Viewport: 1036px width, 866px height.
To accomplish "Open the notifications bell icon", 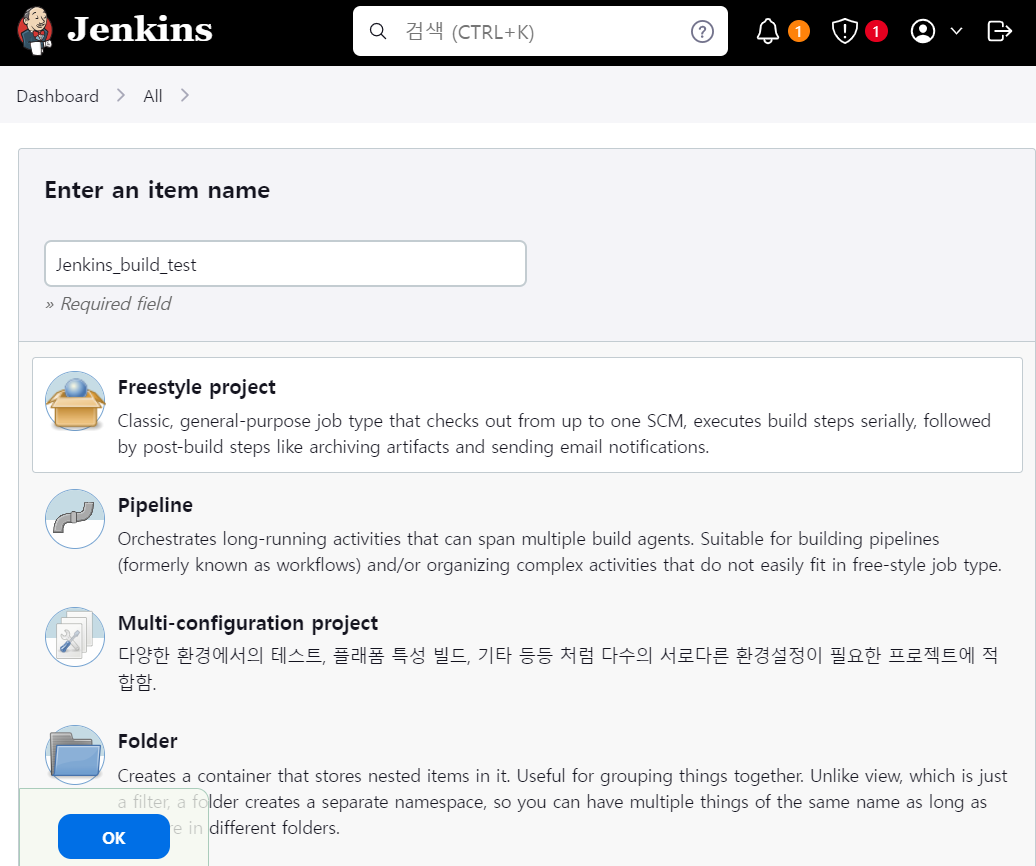I will pos(767,31).
